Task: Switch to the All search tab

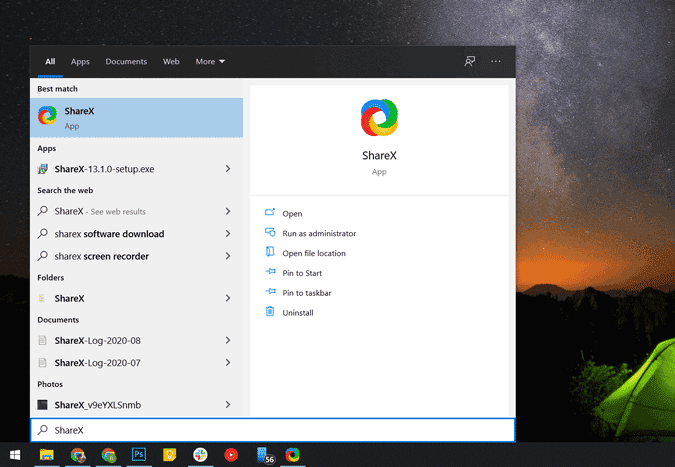Action: point(50,62)
